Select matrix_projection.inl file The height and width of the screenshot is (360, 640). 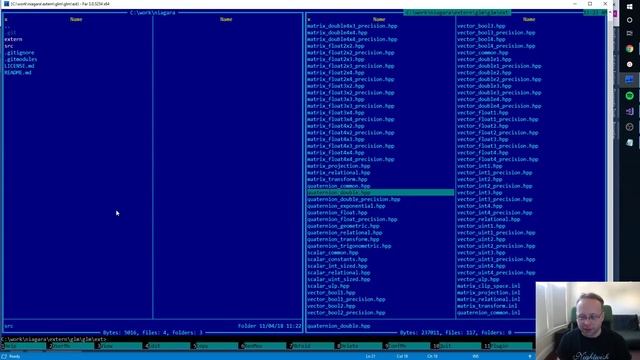click(489, 293)
